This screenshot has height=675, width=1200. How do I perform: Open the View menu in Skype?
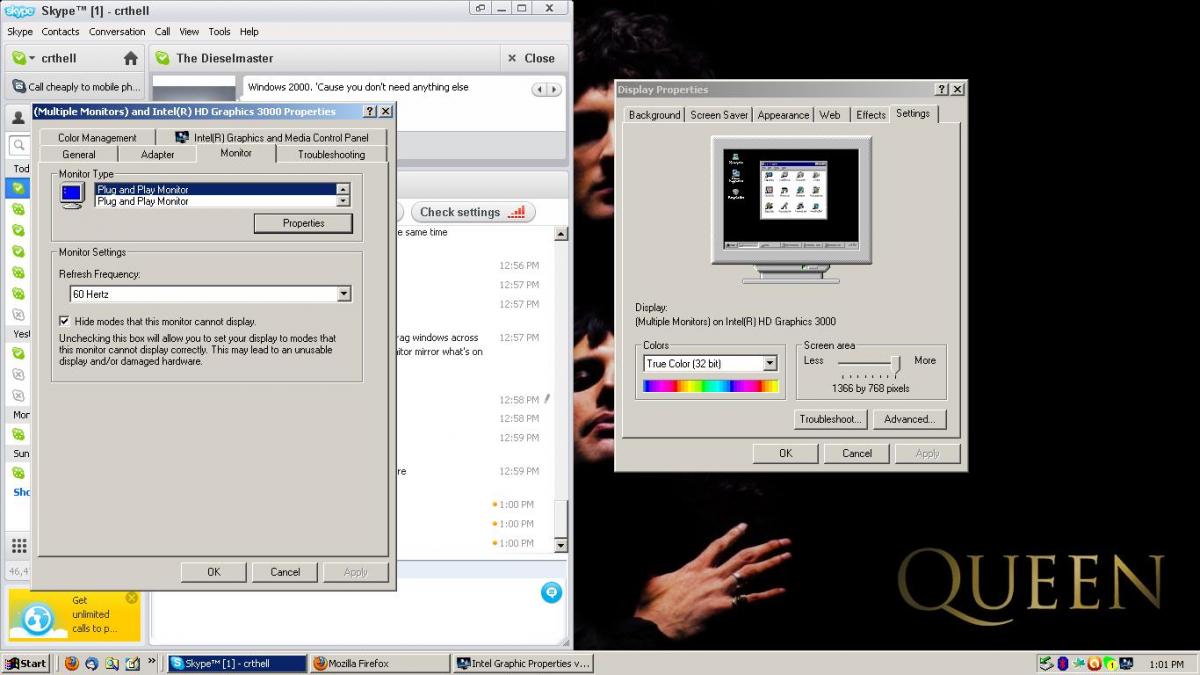(189, 31)
